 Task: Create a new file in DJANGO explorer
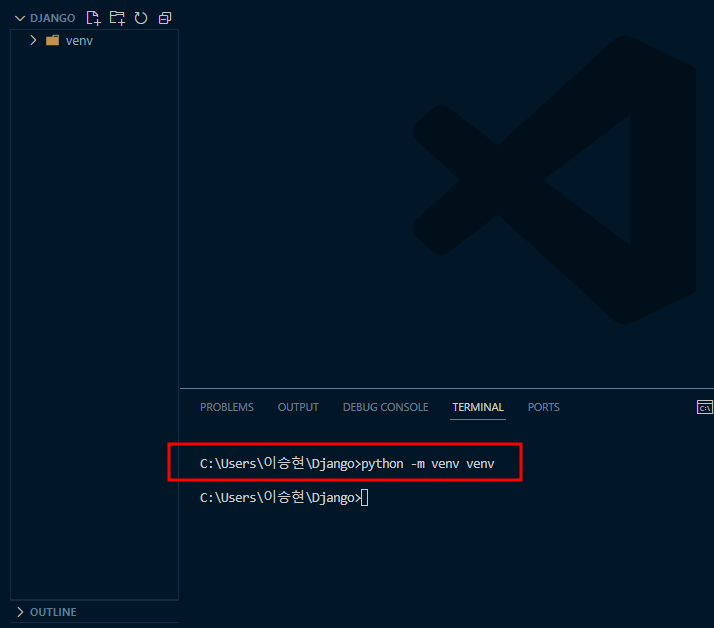pos(93,18)
